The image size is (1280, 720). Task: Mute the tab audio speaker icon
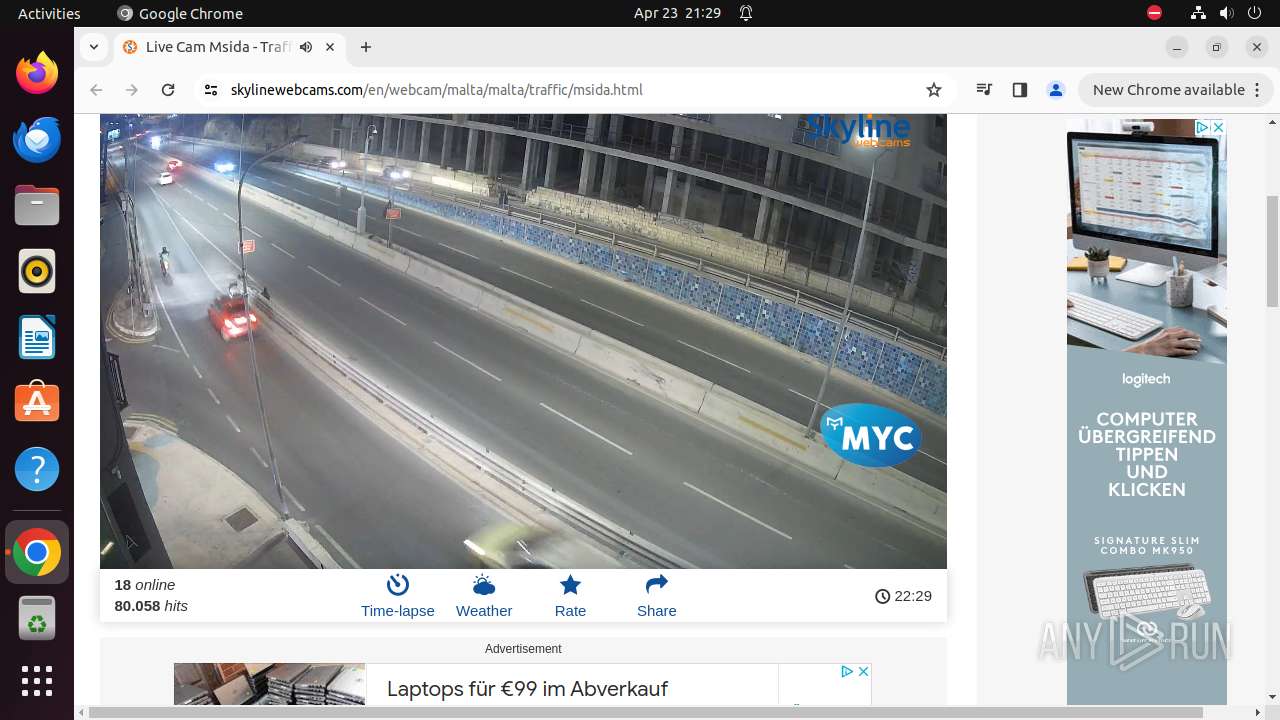tap(306, 47)
